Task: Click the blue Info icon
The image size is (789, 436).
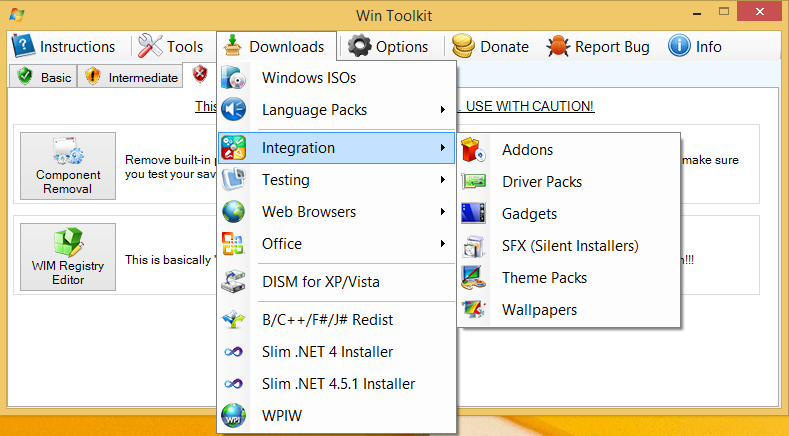Action: [x=679, y=46]
